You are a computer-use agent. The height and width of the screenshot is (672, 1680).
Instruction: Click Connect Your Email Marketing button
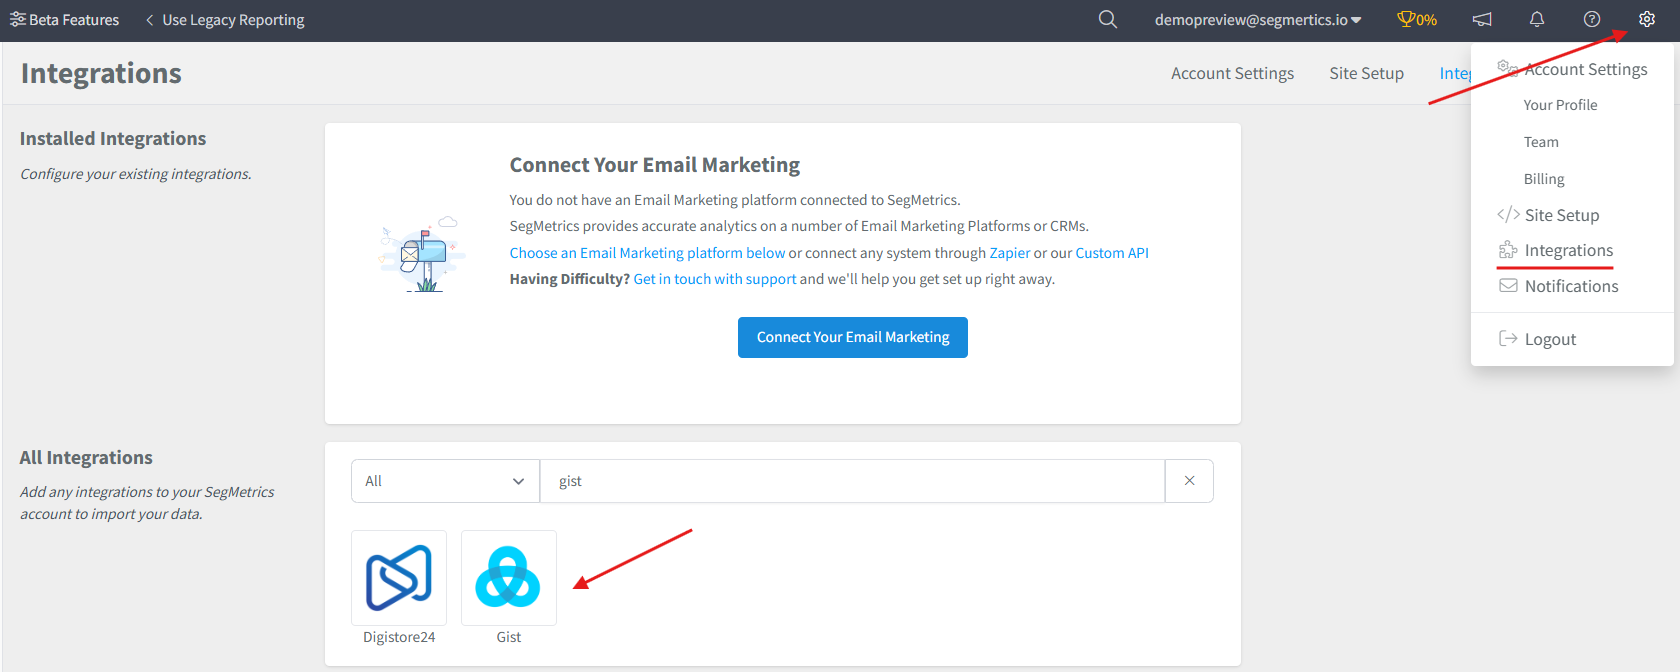pyautogui.click(x=853, y=337)
